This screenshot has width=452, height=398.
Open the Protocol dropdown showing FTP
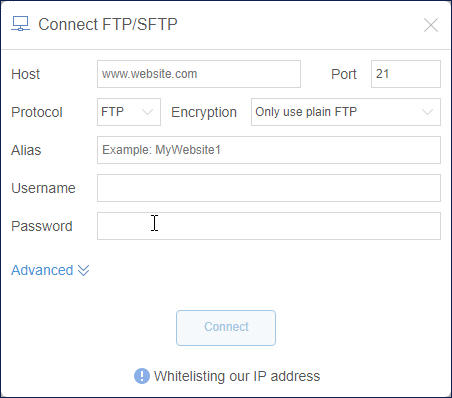129,112
